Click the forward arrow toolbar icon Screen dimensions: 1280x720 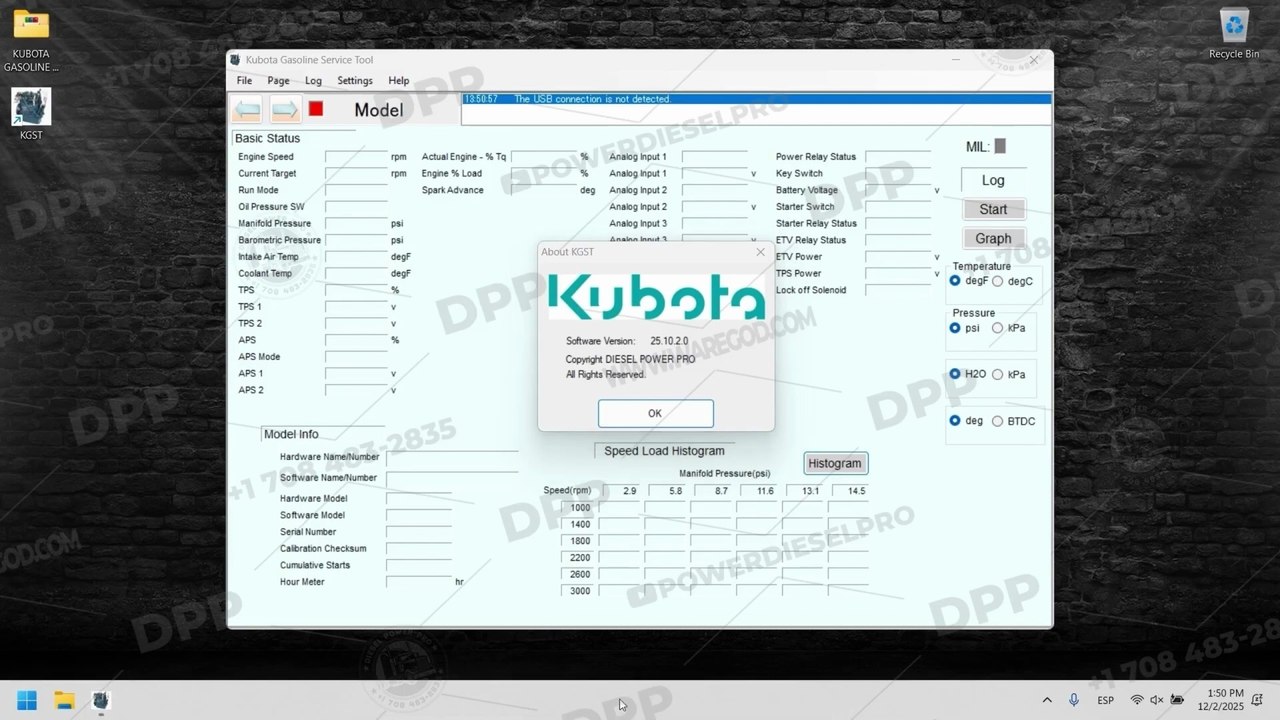286,109
